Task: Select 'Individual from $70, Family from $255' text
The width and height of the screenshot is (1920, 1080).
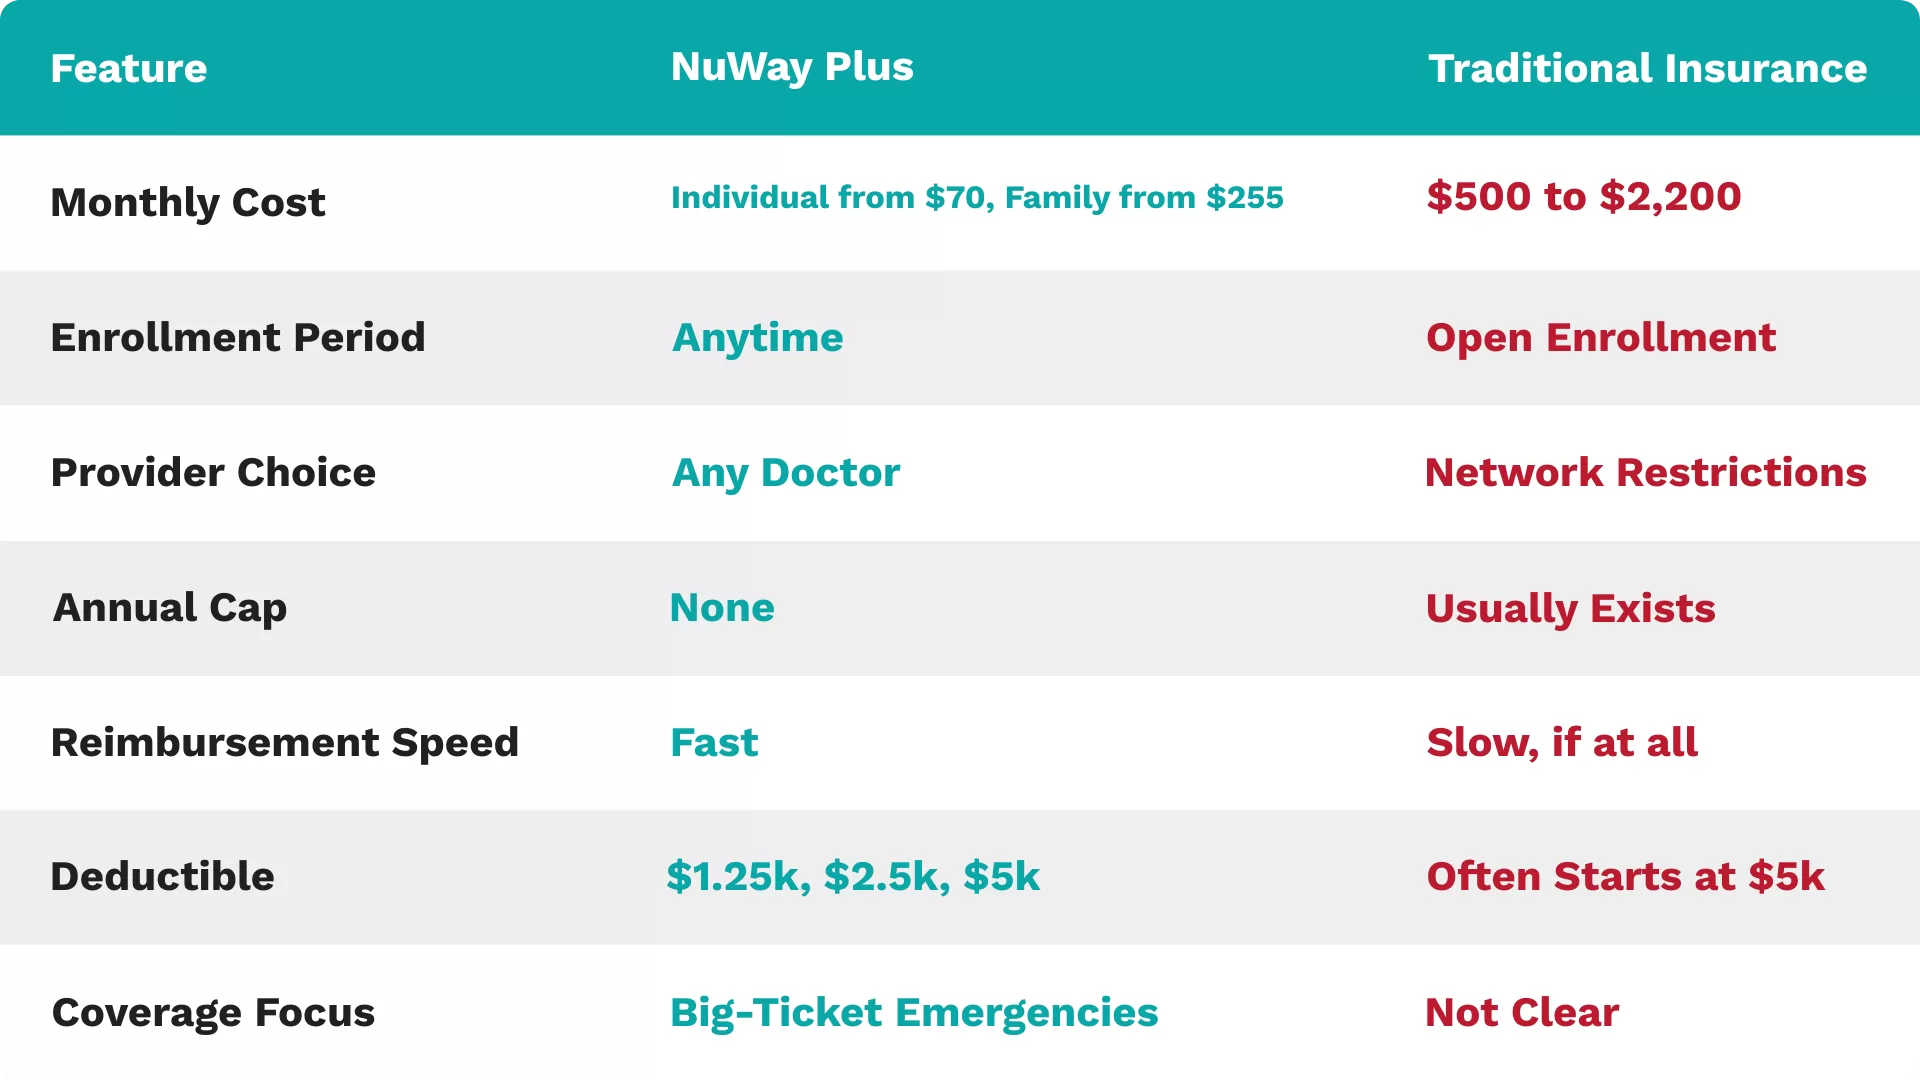Action: [977, 197]
